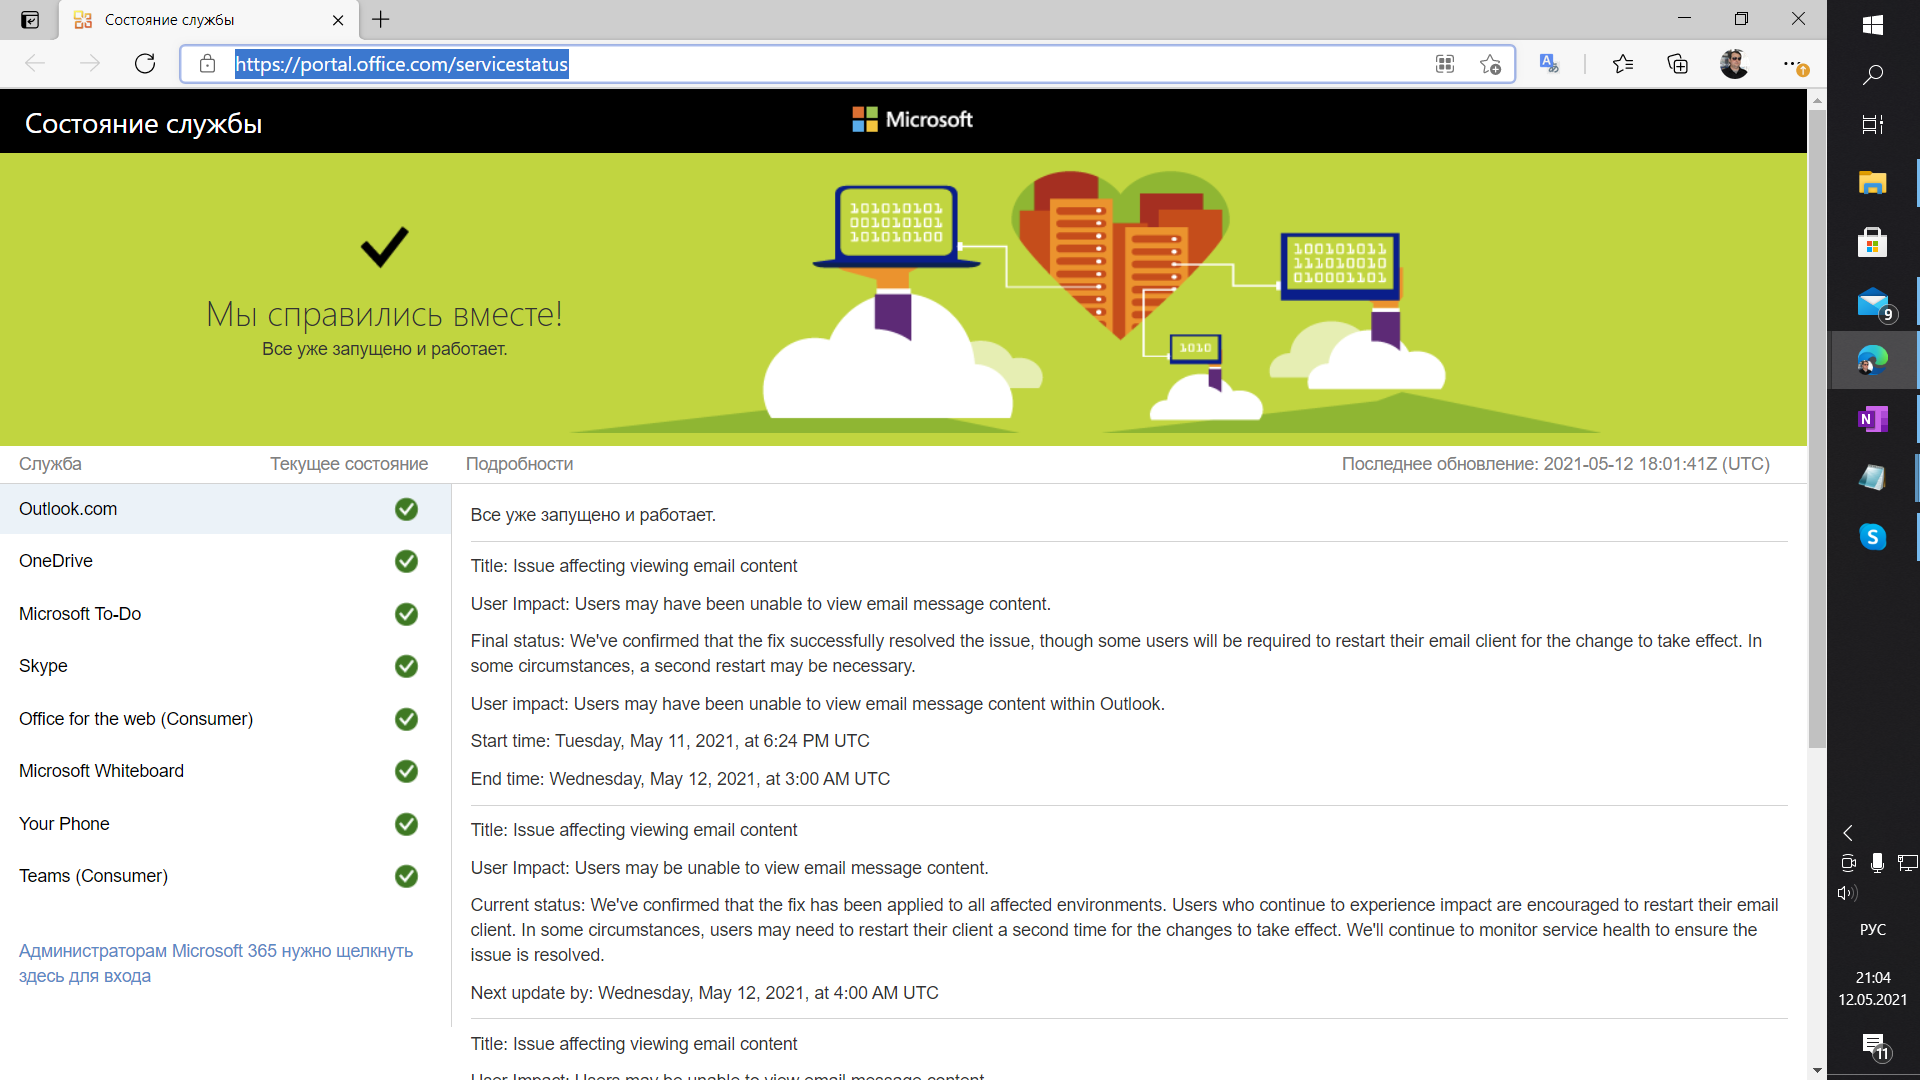Select Your Phone service row
This screenshot has width=1920, height=1080.
point(225,824)
